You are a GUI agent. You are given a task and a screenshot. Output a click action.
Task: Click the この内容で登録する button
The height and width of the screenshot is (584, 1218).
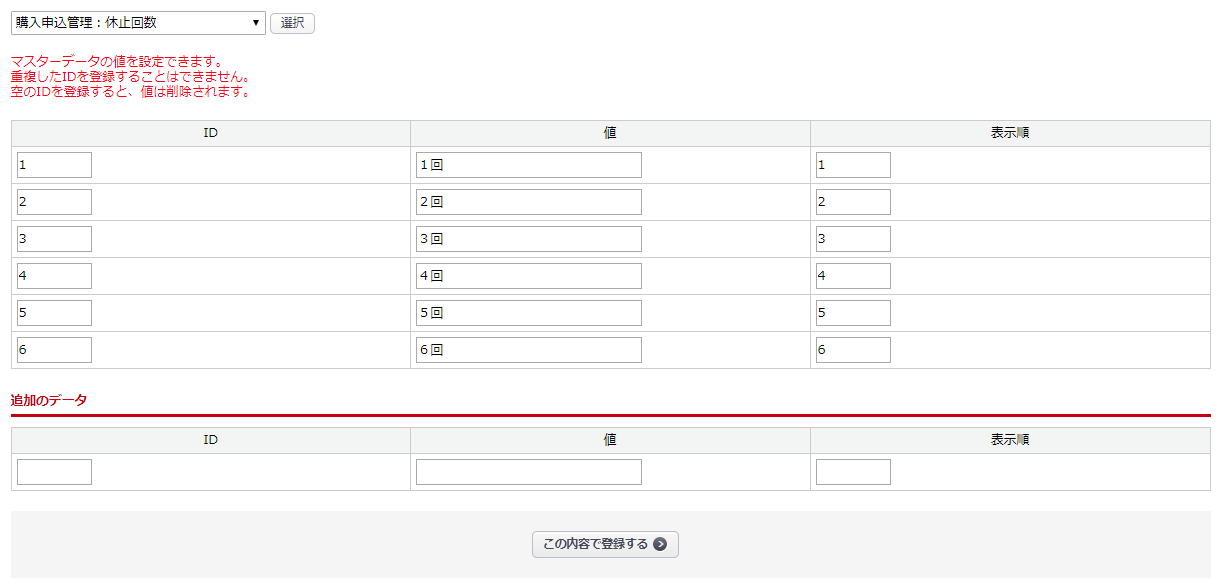pyautogui.click(x=604, y=544)
